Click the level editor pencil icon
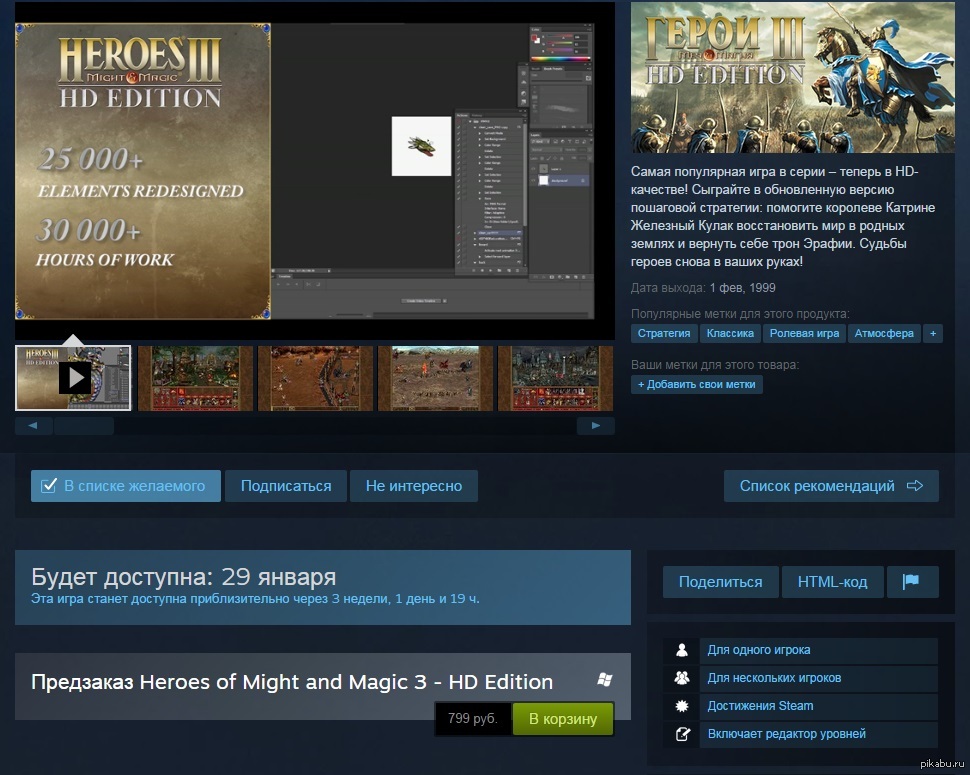The width and height of the screenshot is (970, 775). [x=682, y=734]
